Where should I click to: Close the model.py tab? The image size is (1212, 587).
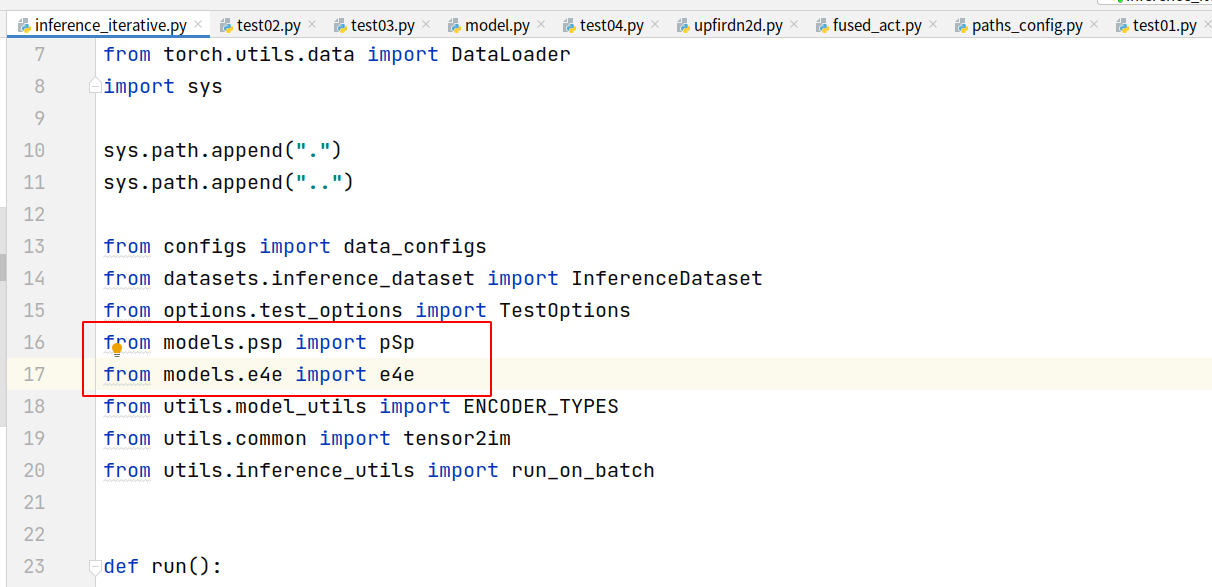[540, 25]
